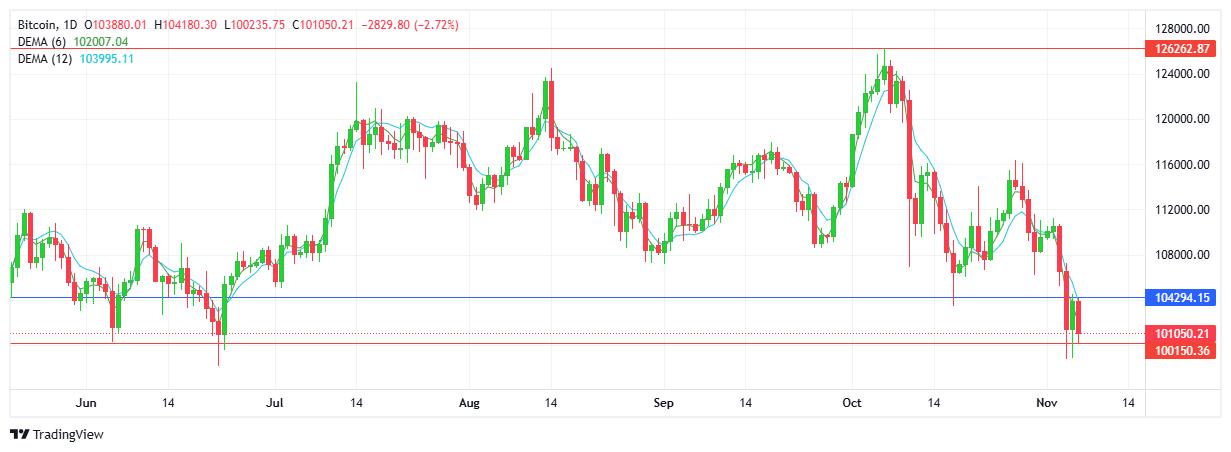Click the Aug label on time axis
1231x452 pixels.
tap(469, 403)
